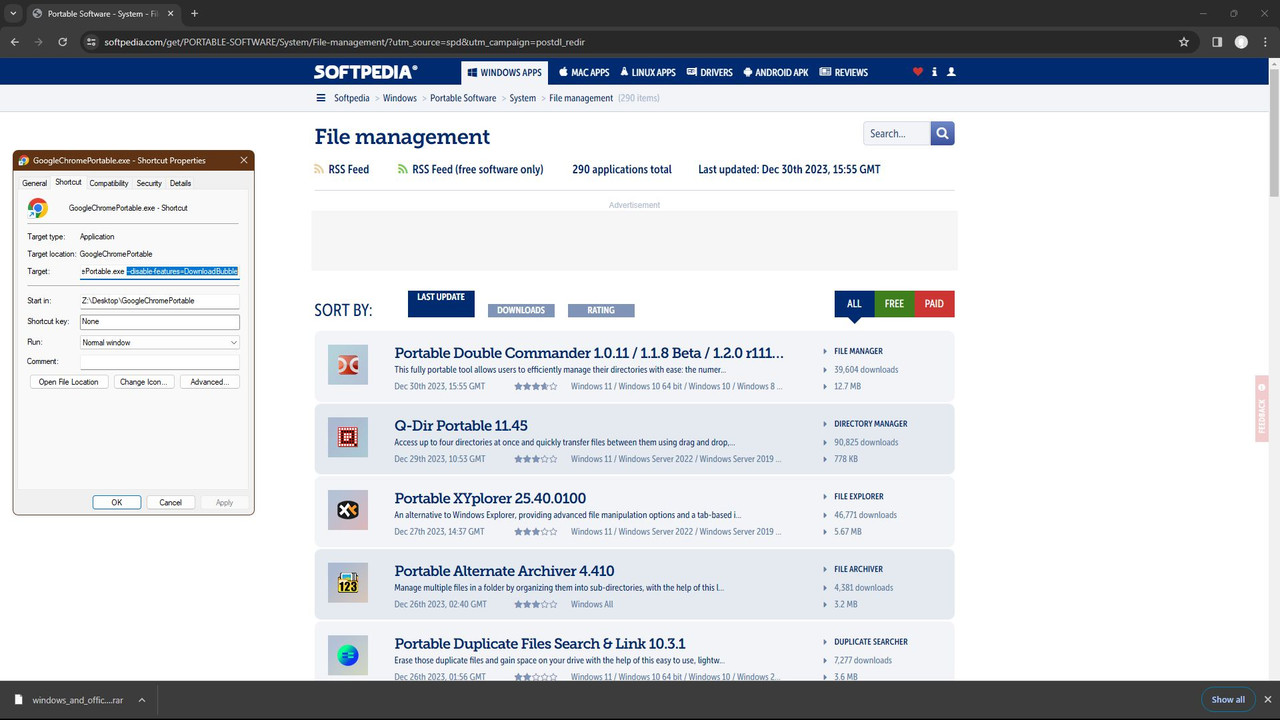Open Chrome side panel icon
This screenshot has width=1280, height=720.
1217,42
